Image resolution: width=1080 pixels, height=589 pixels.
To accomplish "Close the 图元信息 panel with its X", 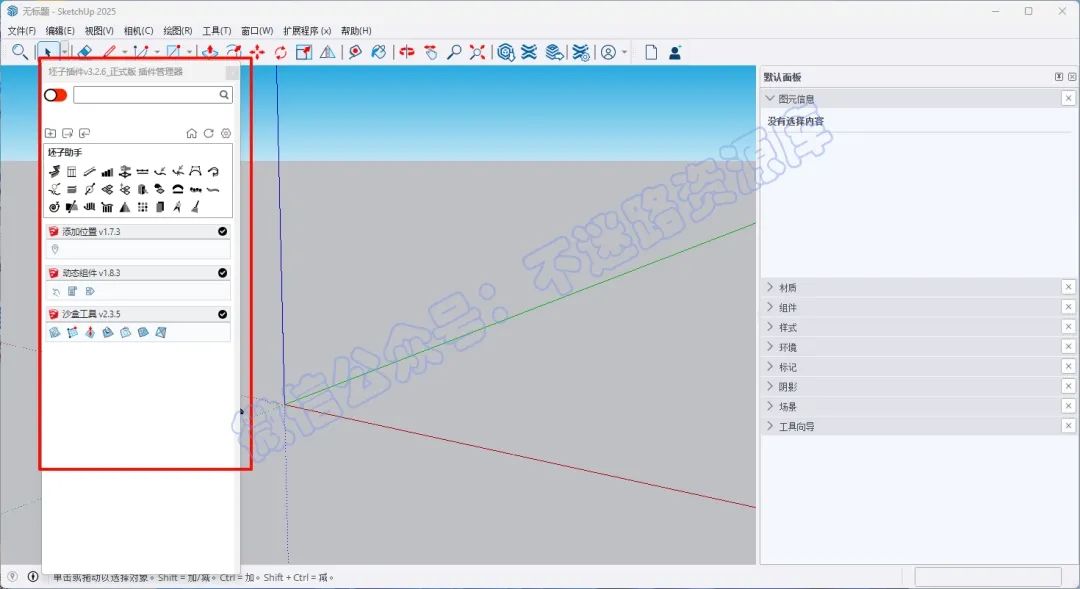I will point(1068,99).
